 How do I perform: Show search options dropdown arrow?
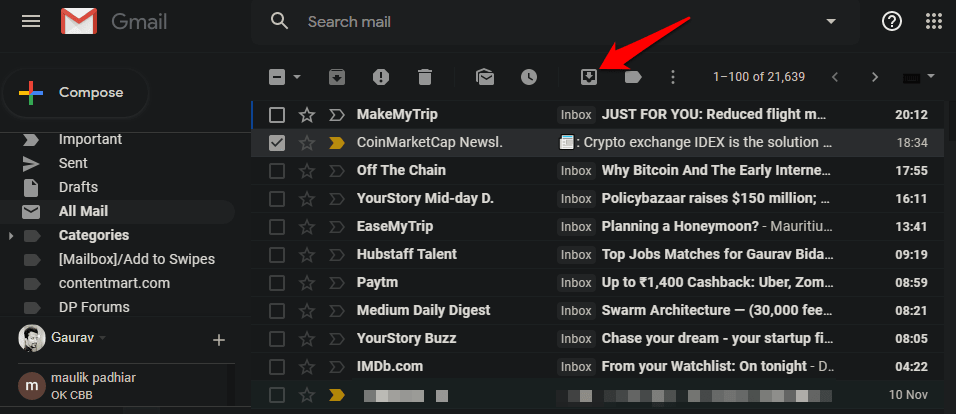(x=830, y=22)
